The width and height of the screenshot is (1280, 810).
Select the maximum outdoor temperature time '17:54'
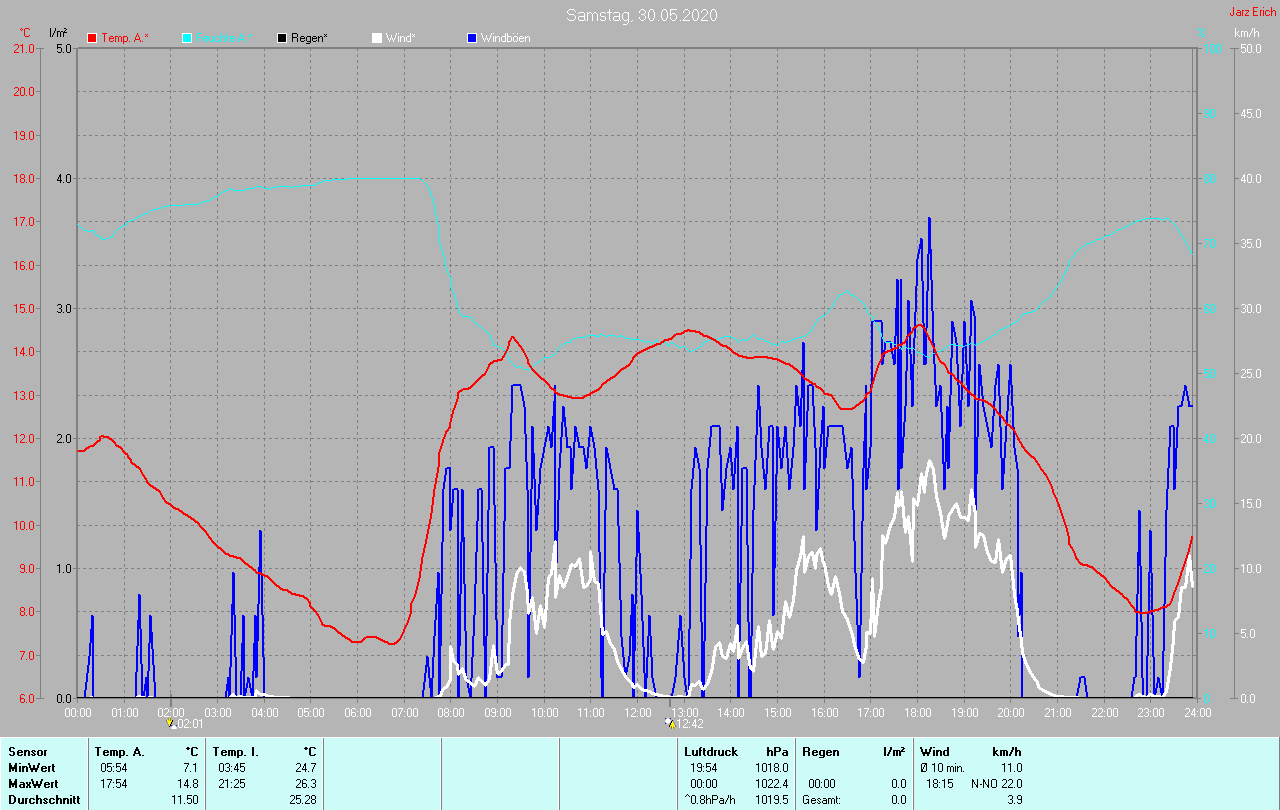(x=114, y=784)
